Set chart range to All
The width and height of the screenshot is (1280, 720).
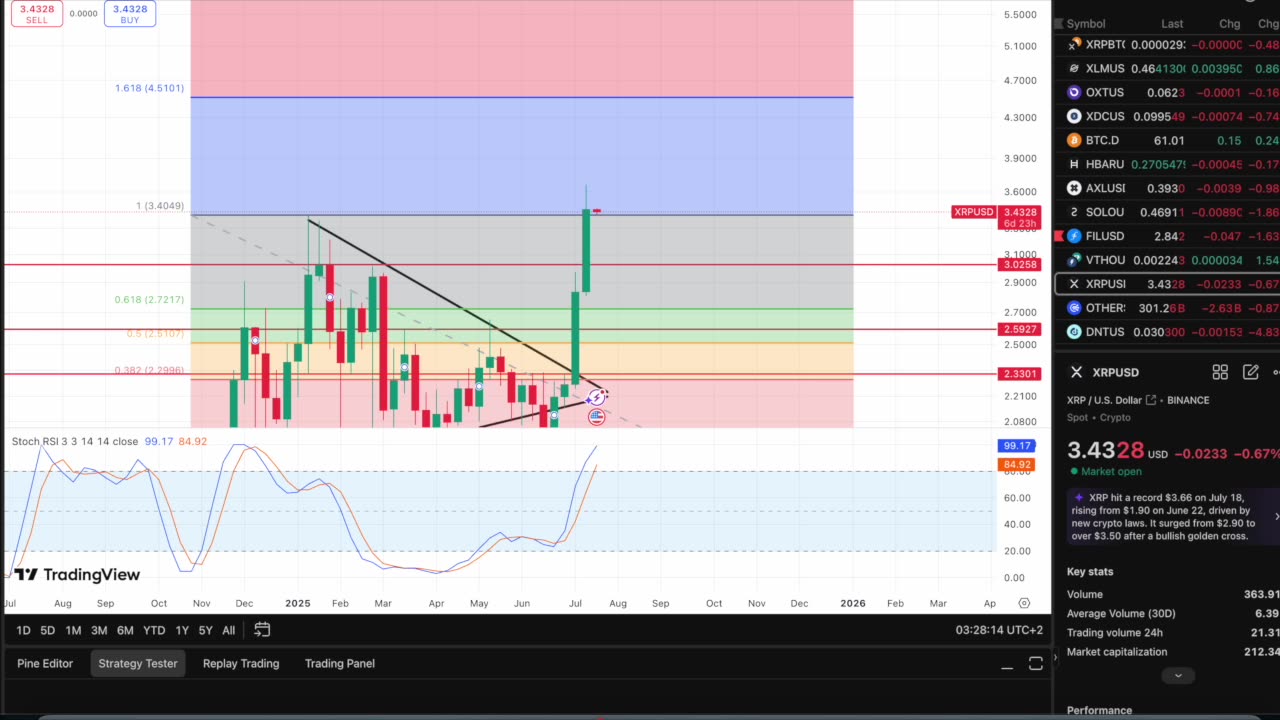click(x=228, y=630)
